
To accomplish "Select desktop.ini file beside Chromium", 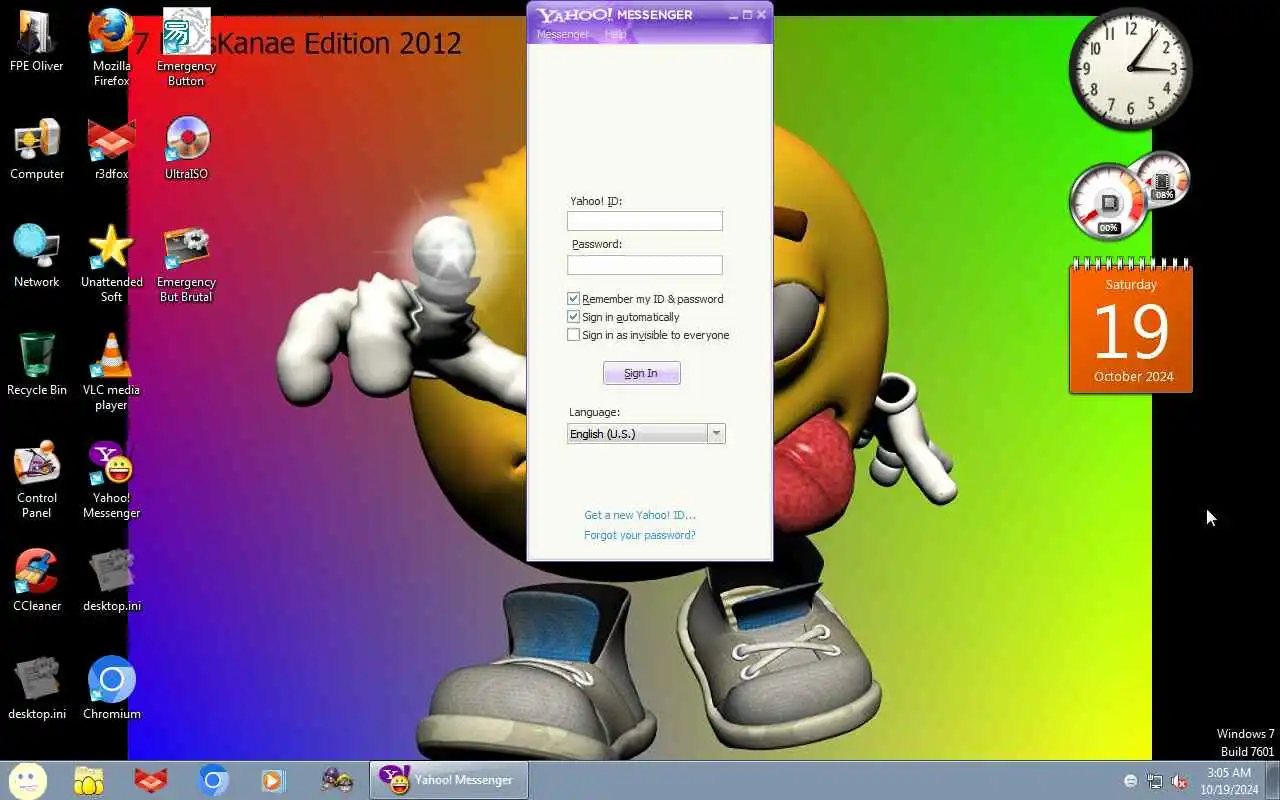I will point(37,689).
